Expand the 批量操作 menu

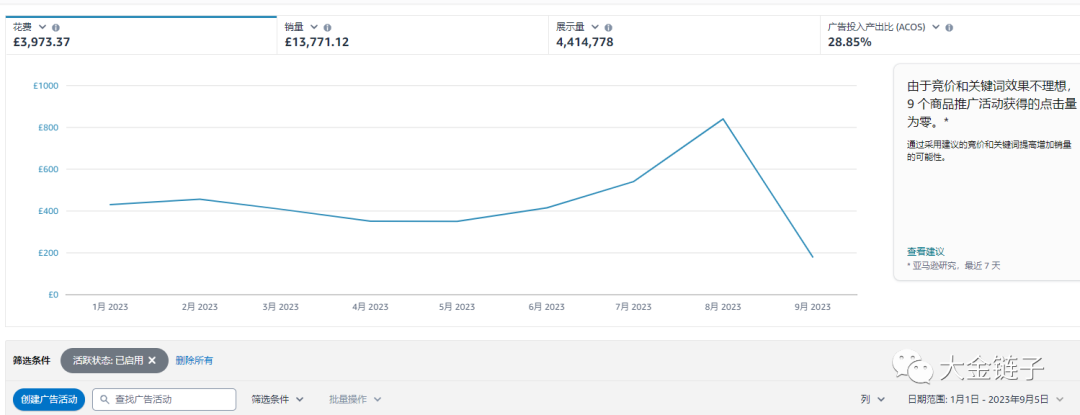coord(355,399)
